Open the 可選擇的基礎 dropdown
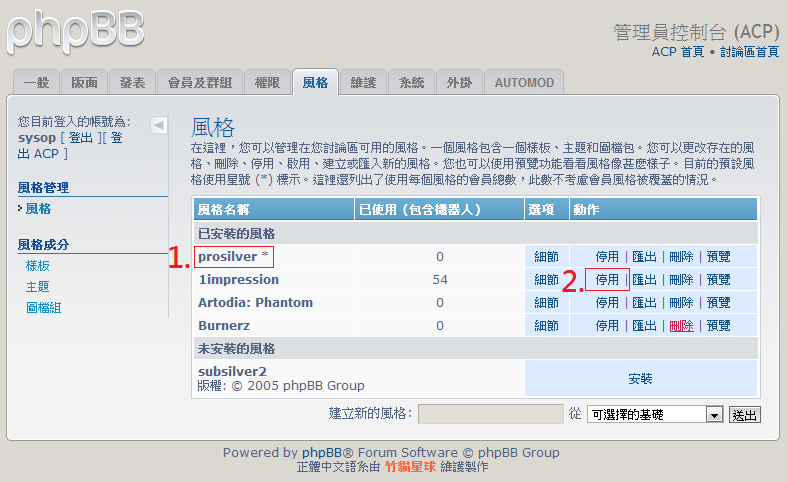The image size is (788, 482). click(655, 414)
